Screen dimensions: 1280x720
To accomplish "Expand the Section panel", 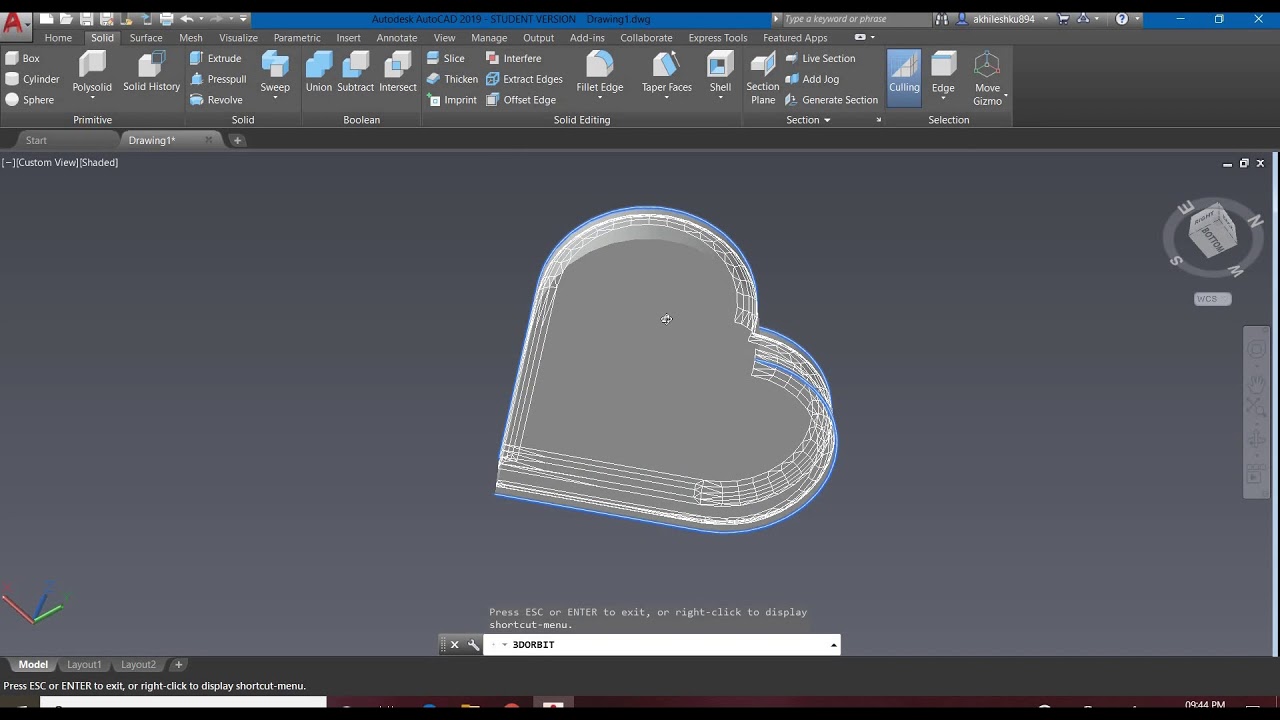I will (809, 120).
